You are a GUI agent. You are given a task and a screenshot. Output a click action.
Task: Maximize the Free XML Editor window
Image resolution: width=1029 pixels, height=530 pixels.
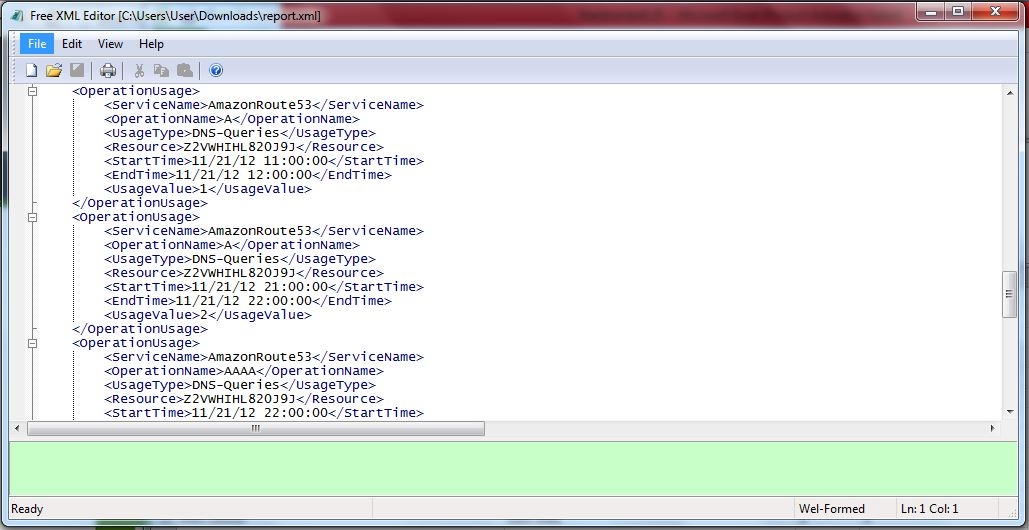pos(958,11)
